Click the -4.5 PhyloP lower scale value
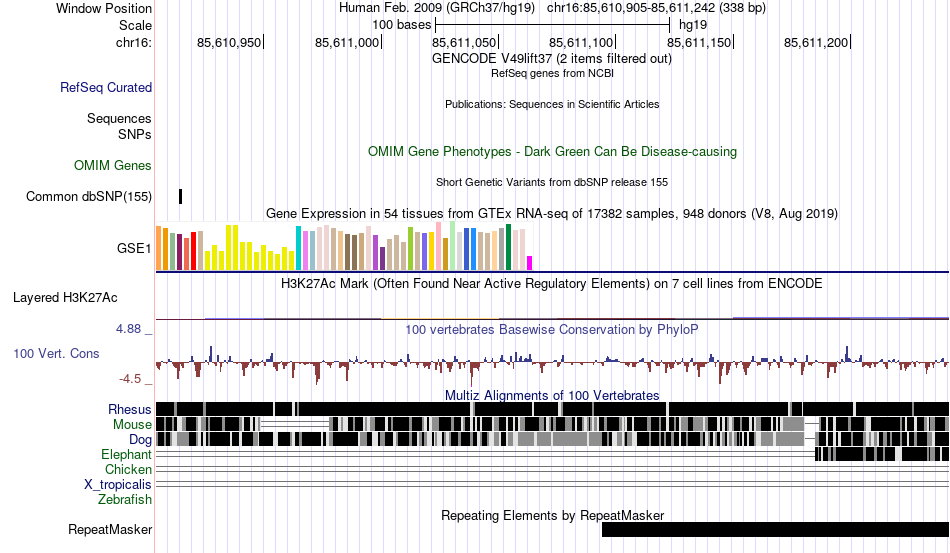 [x=130, y=379]
